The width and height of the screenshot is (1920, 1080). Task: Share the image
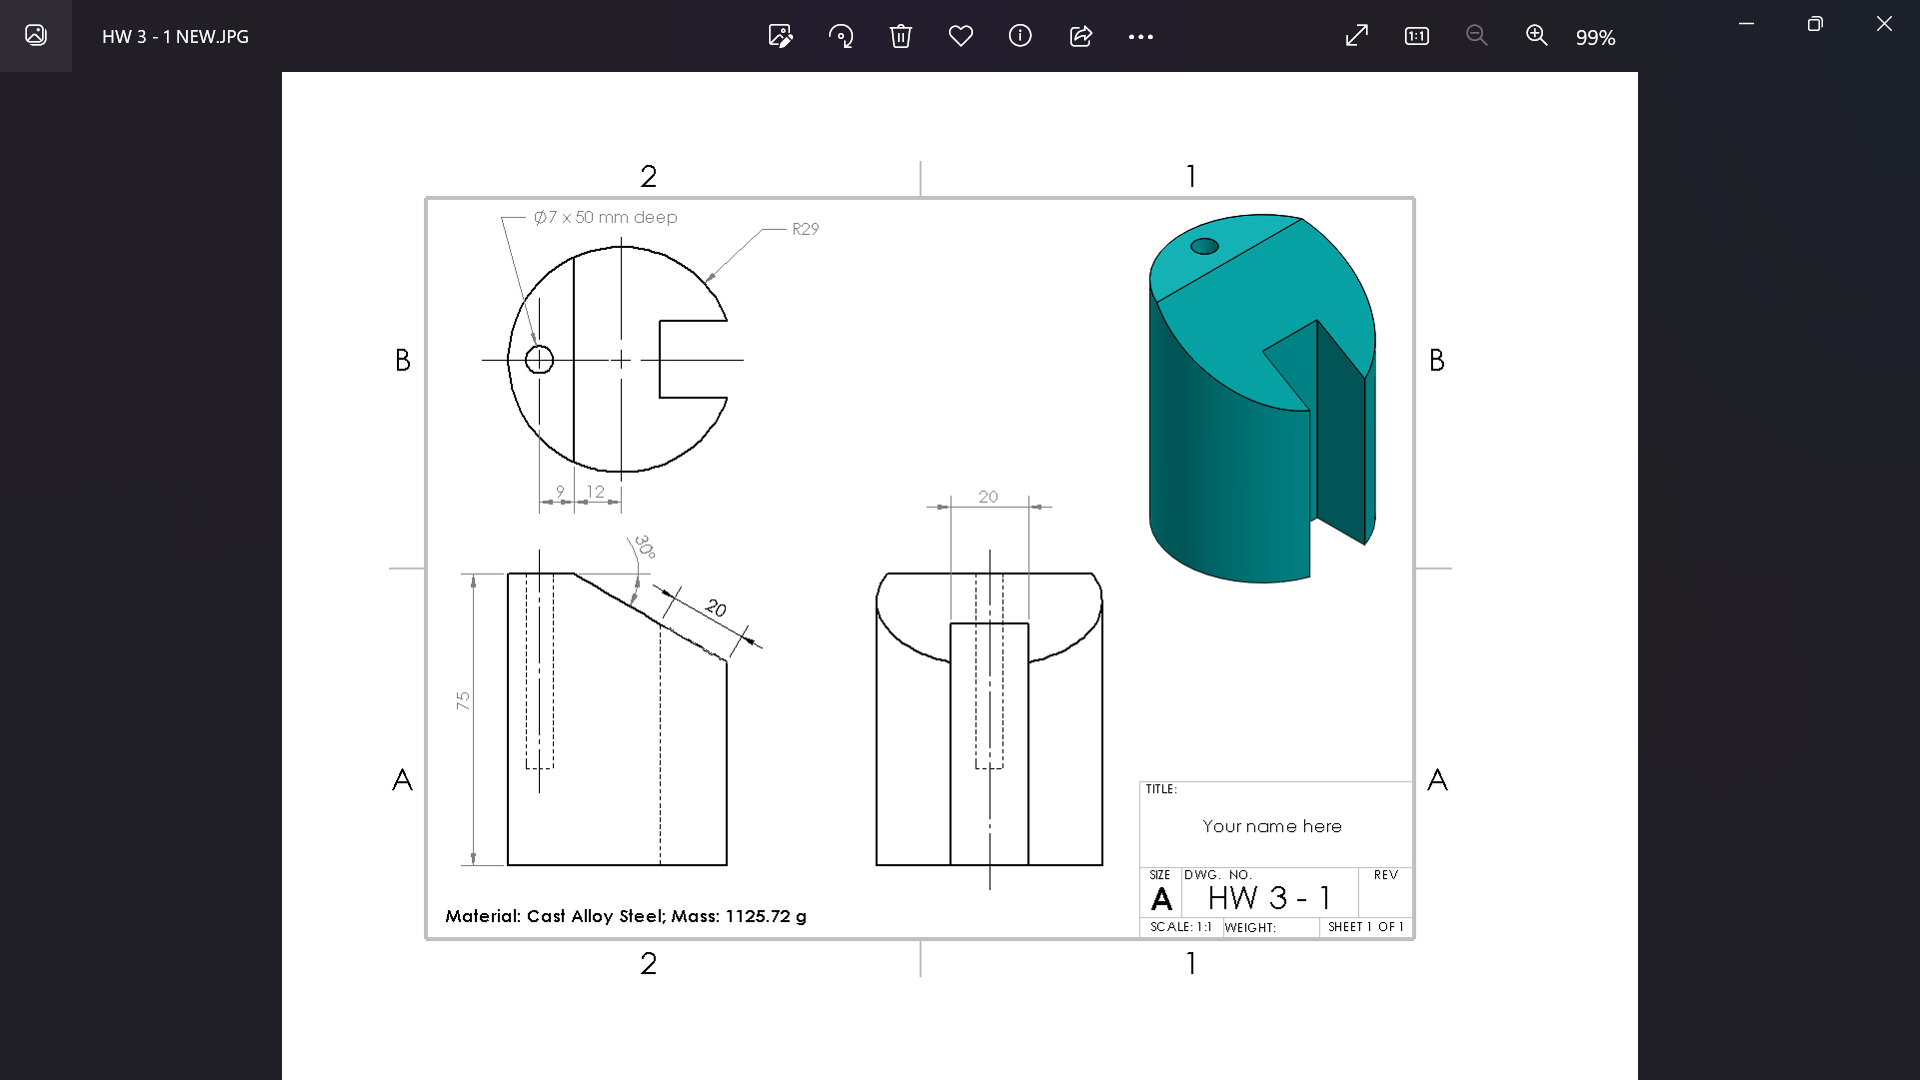[x=1081, y=36]
